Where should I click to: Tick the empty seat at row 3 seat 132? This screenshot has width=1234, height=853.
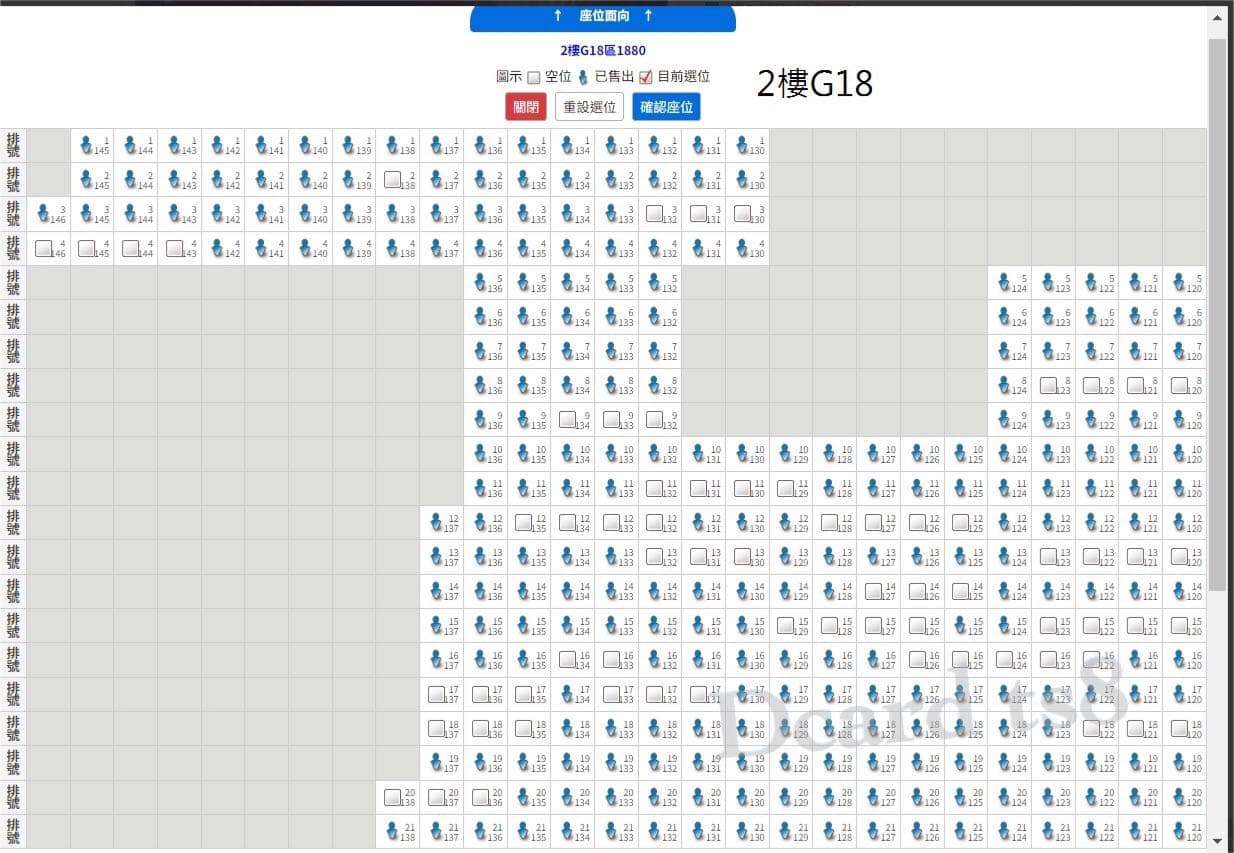pyautogui.click(x=655, y=214)
